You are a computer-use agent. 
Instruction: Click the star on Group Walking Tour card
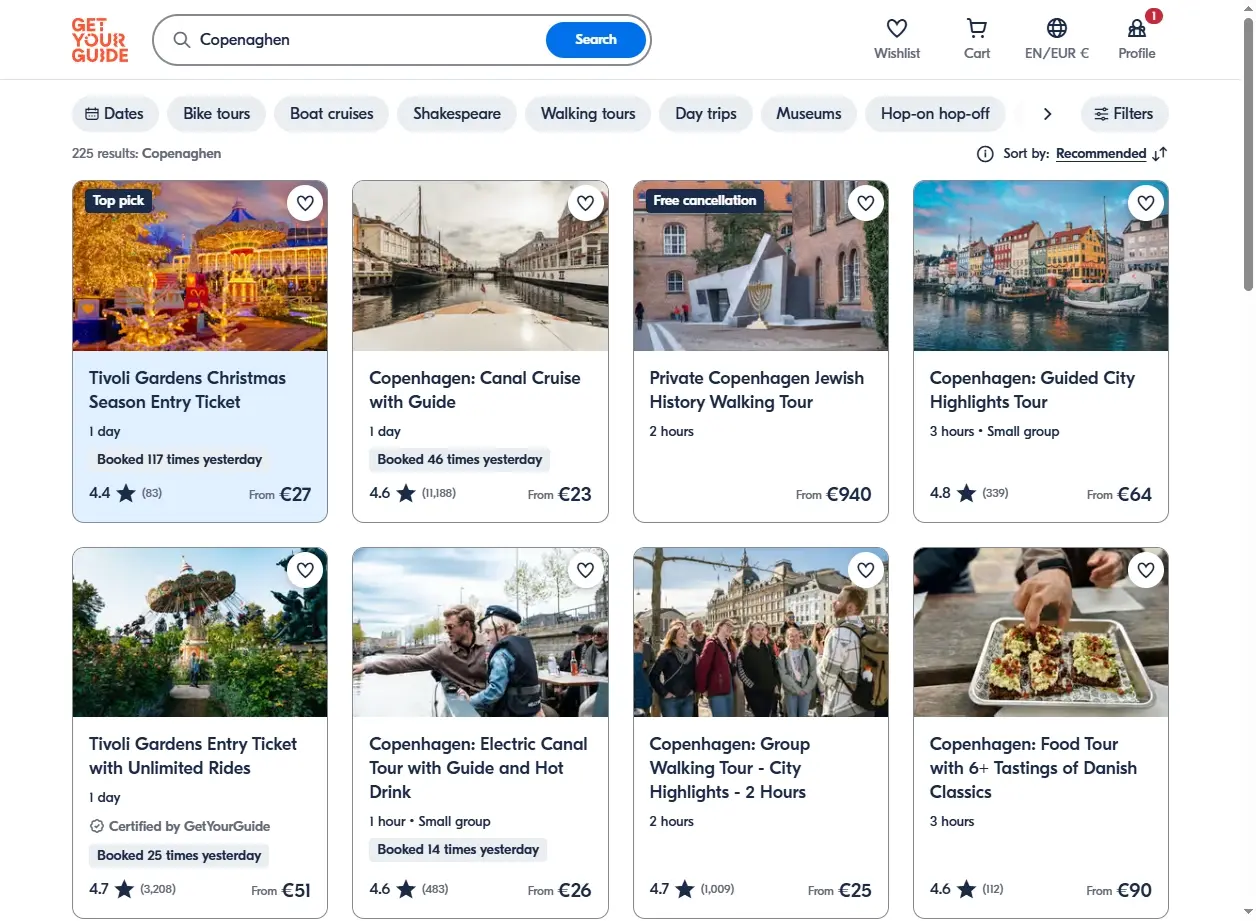pos(686,889)
